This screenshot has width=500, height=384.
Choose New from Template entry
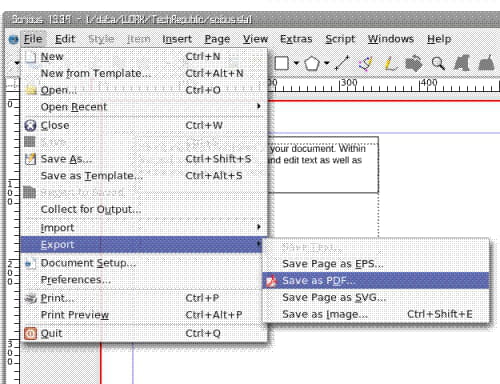click(x=144, y=73)
